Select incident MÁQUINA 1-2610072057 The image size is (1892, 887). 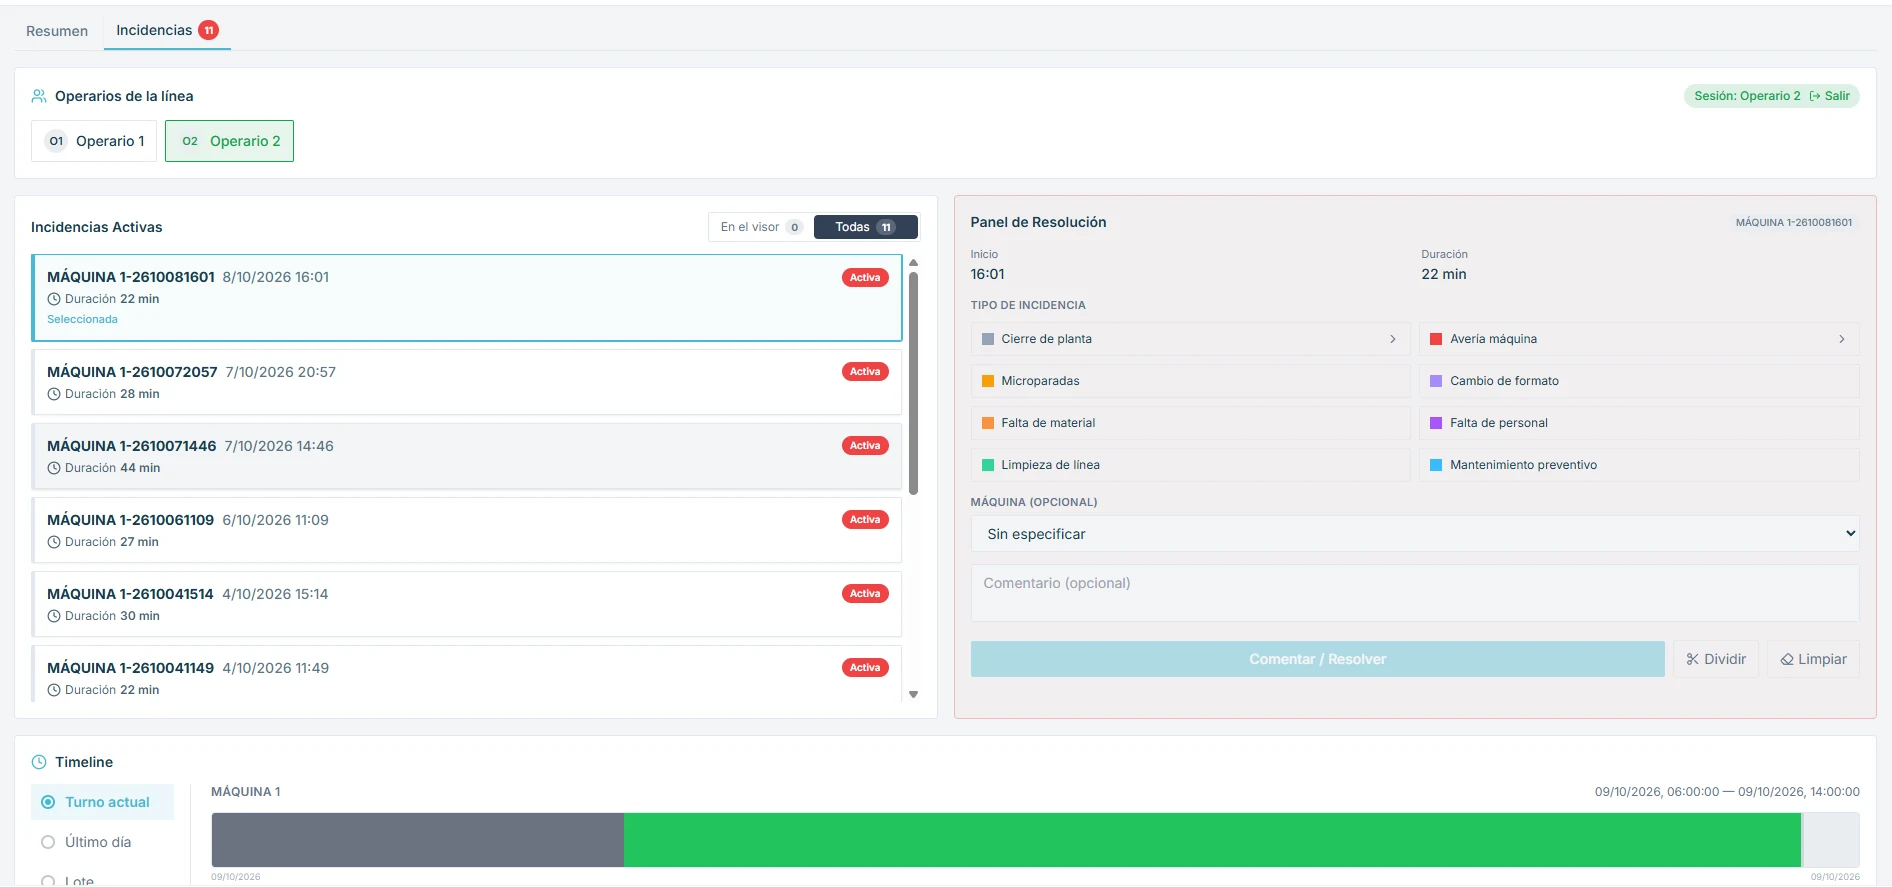click(467, 382)
